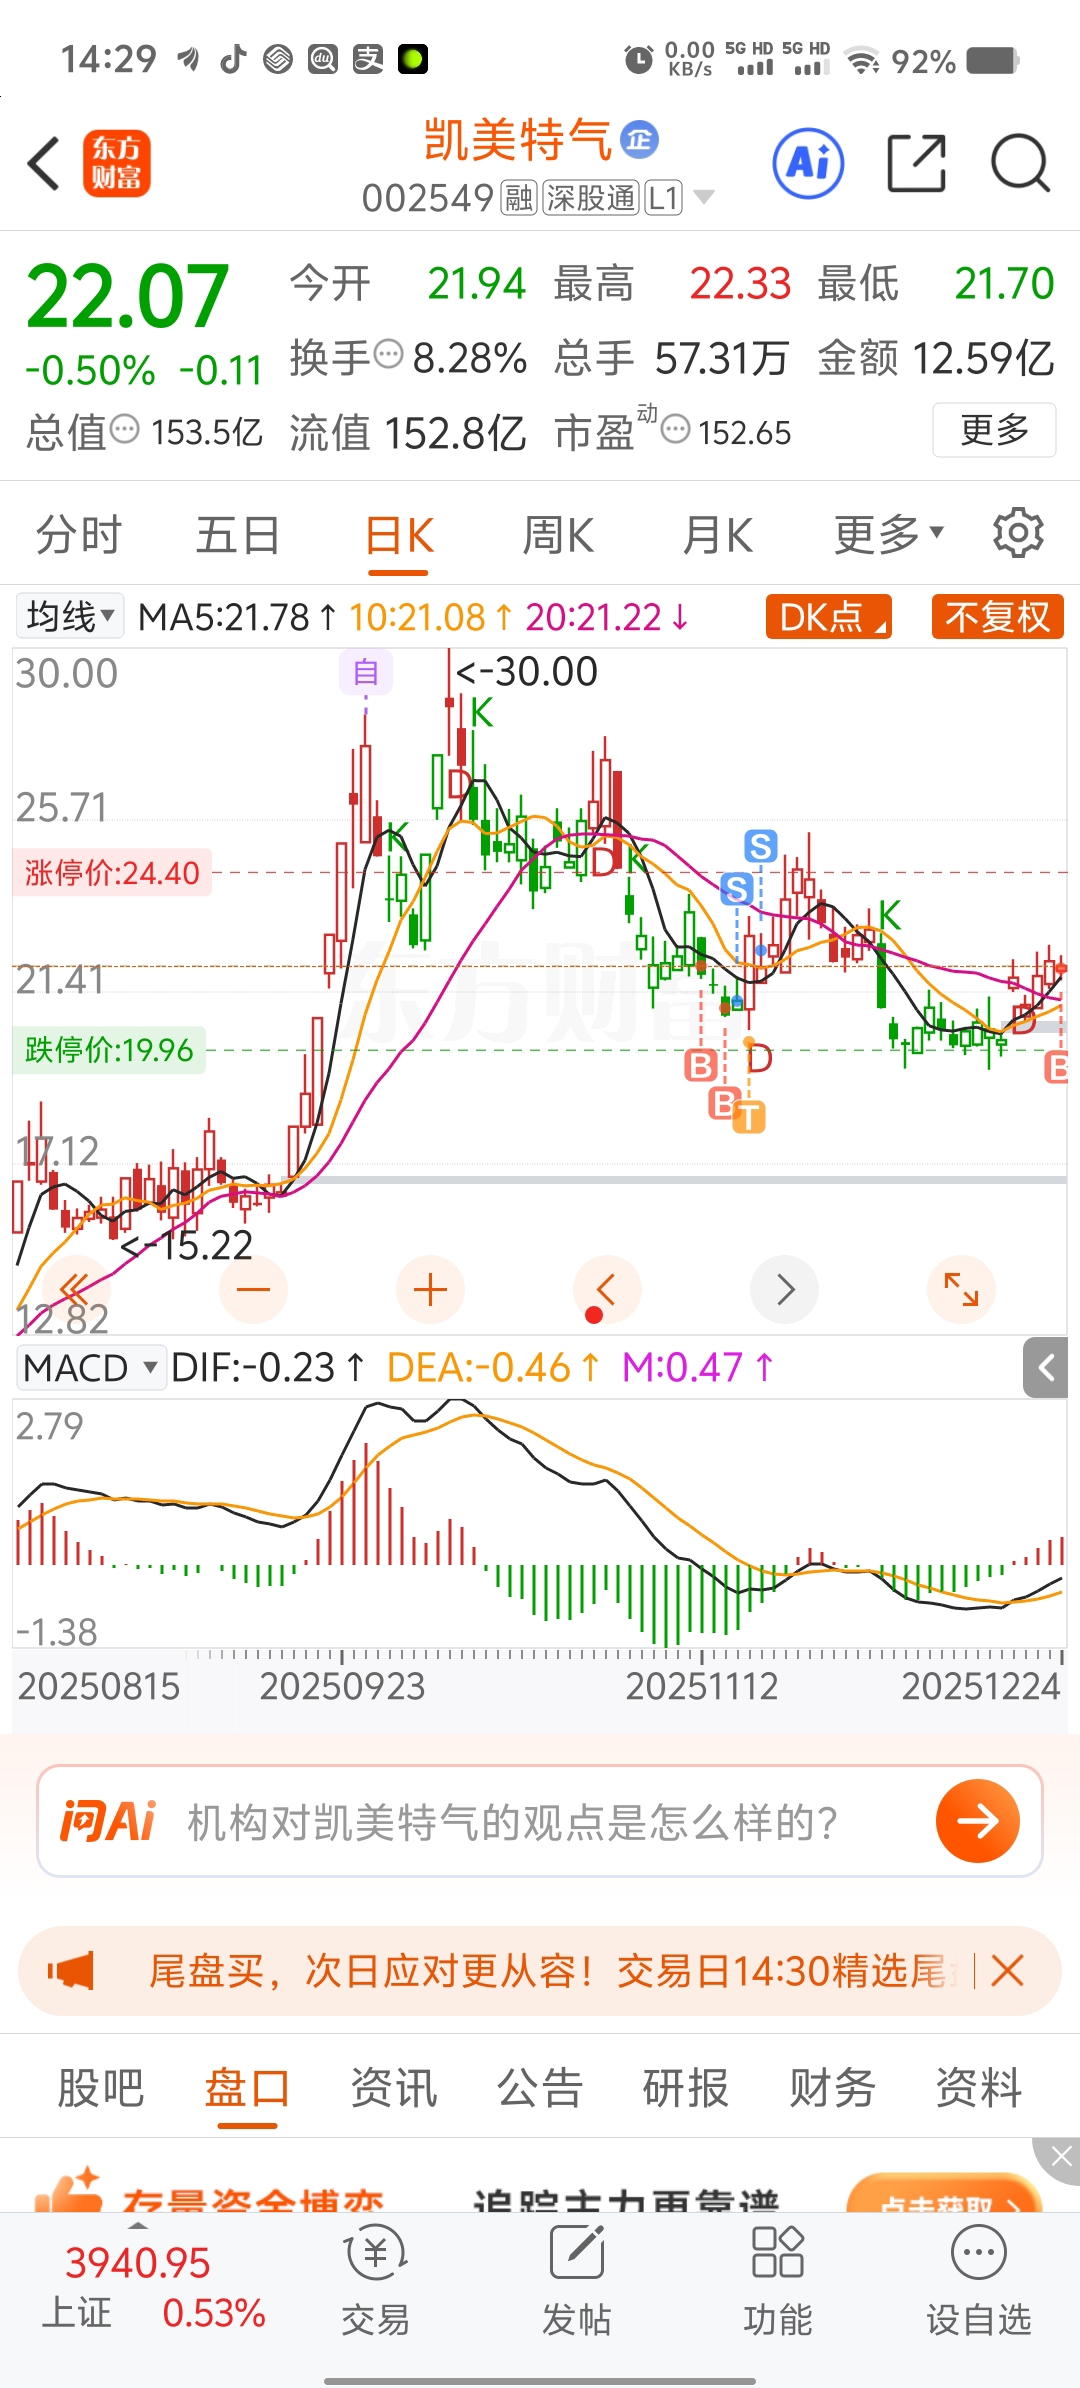Open the 财务 tab
The image size is (1080, 2388).
[832, 2088]
